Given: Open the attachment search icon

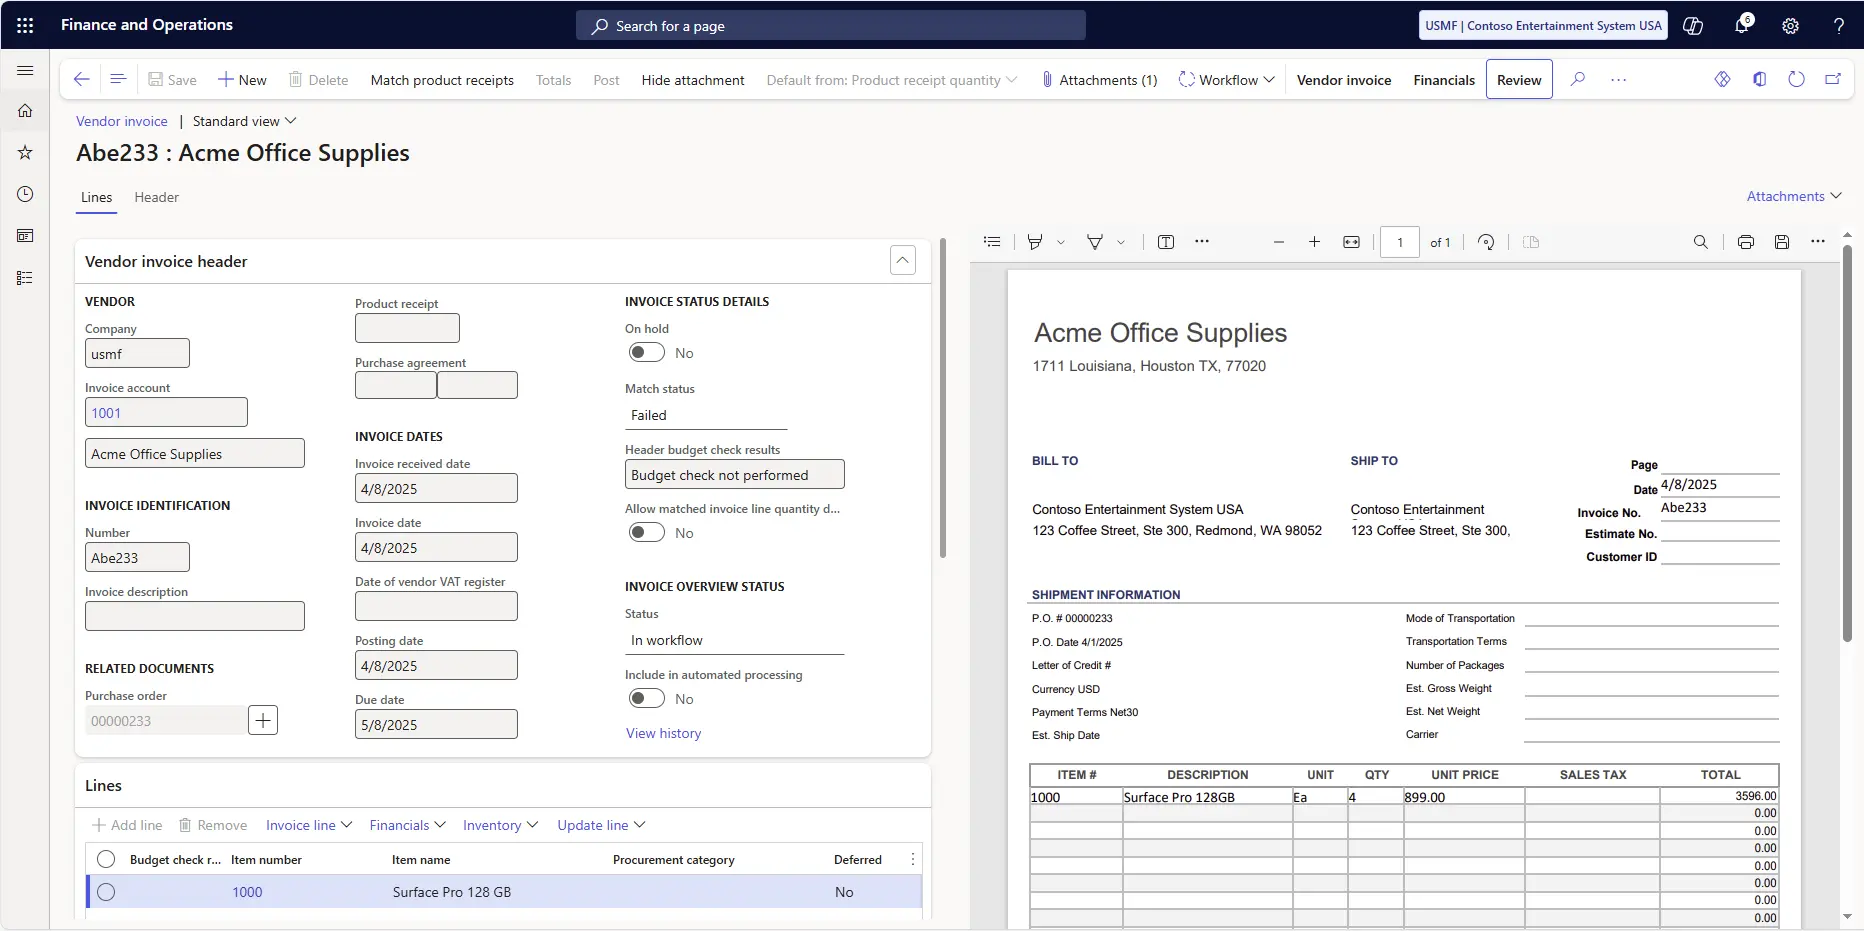Looking at the screenshot, I should (1701, 242).
